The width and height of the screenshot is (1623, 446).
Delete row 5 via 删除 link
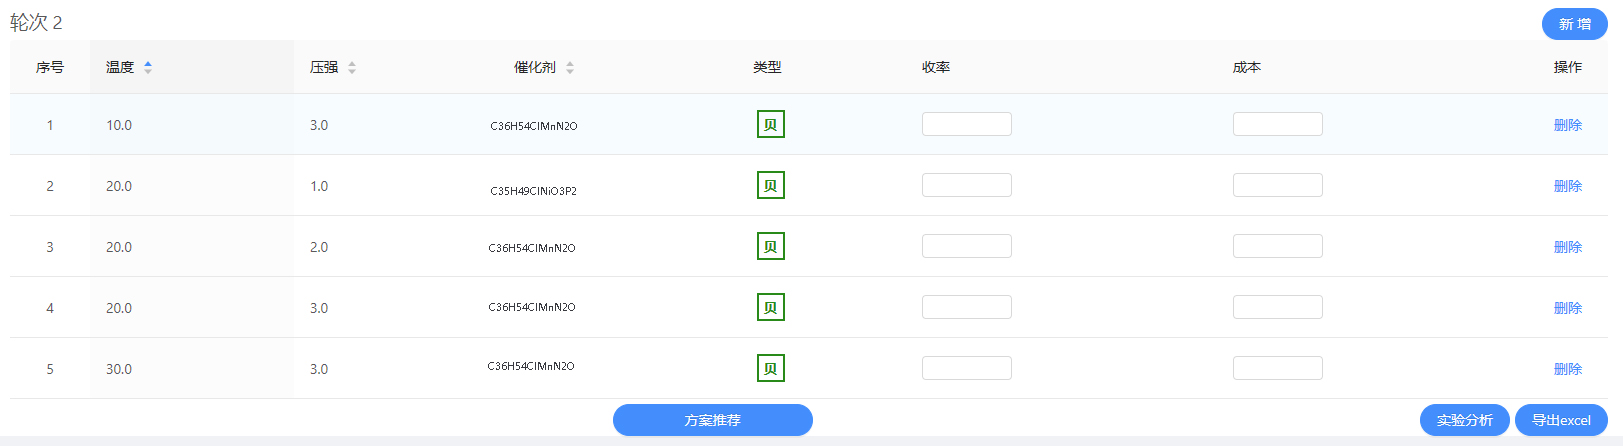pos(1567,369)
